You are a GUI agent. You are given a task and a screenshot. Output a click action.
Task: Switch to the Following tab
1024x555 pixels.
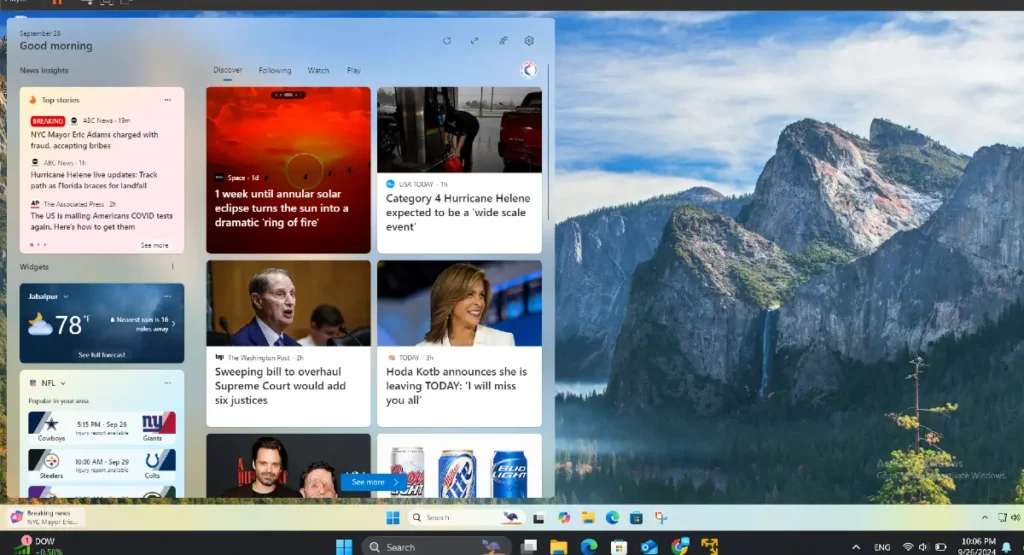coord(275,71)
